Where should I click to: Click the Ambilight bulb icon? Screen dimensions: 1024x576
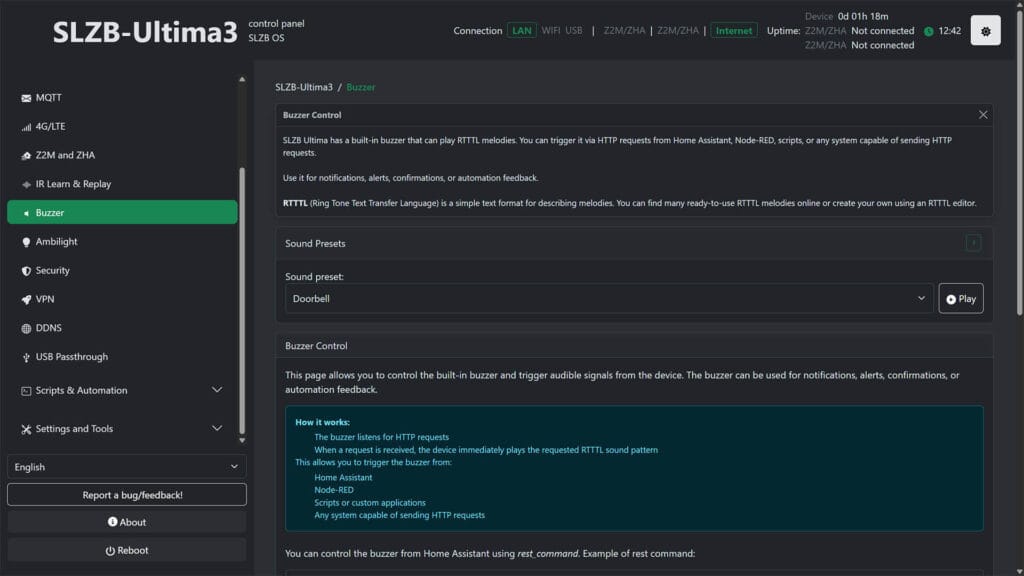coord(27,242)
